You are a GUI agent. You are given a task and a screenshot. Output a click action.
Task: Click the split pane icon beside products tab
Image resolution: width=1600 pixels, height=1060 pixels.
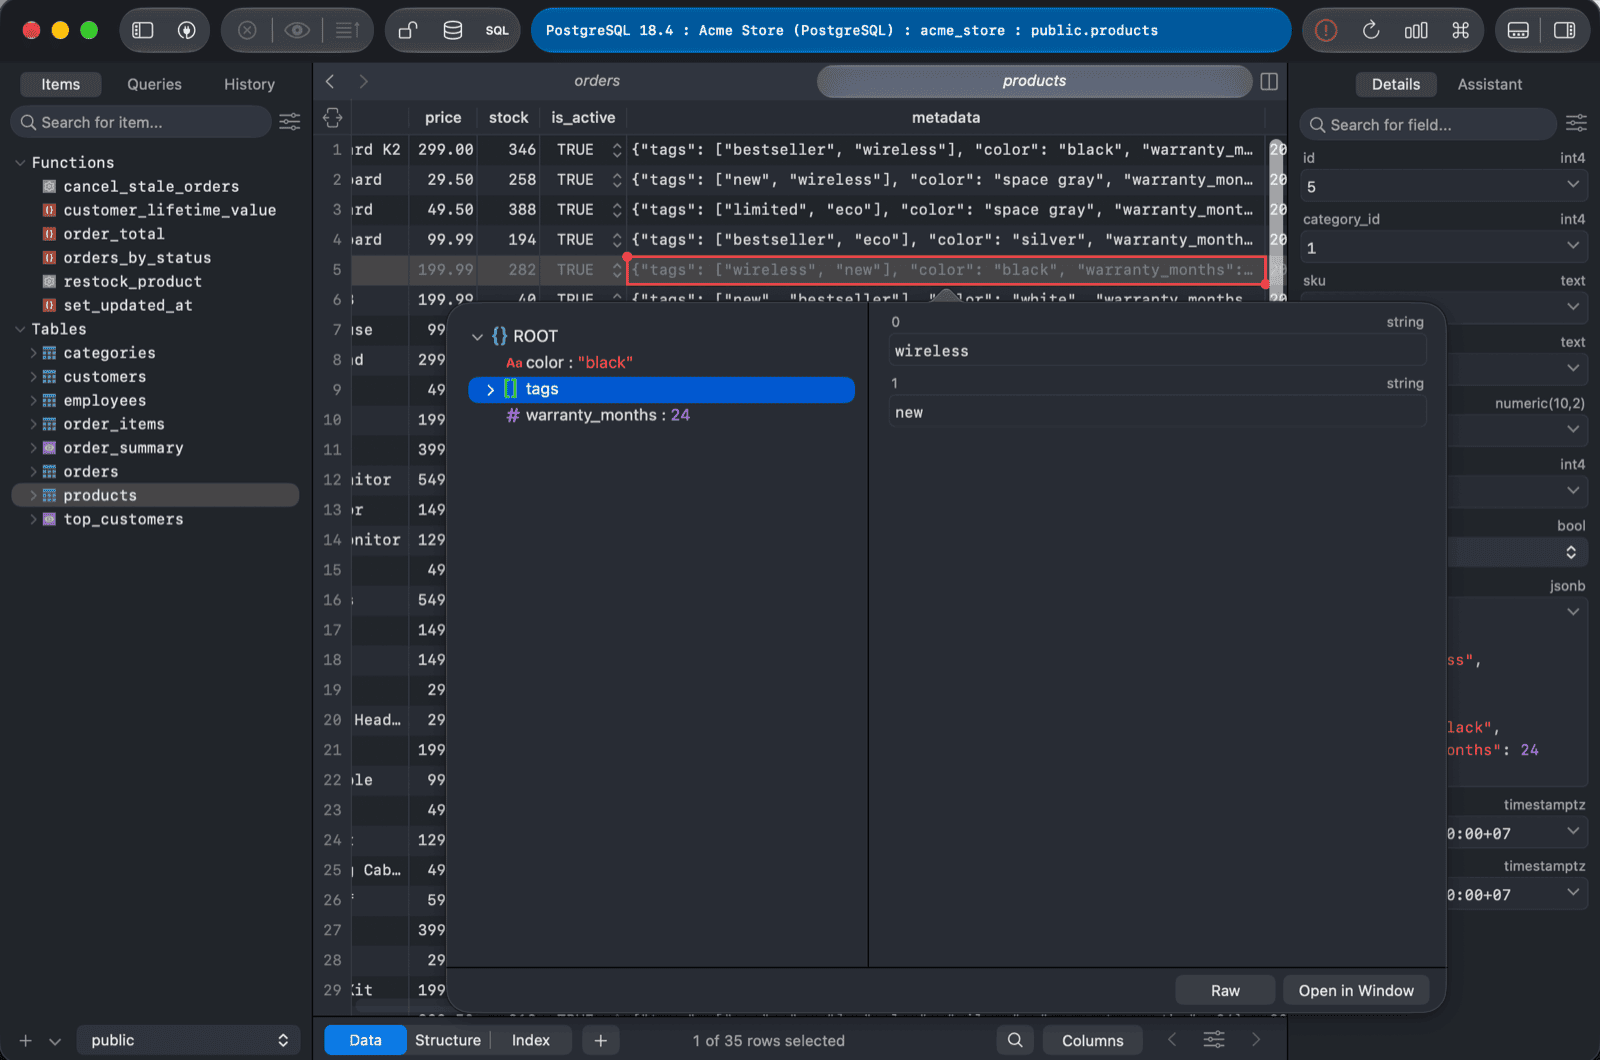click(x=1269, y=81)
